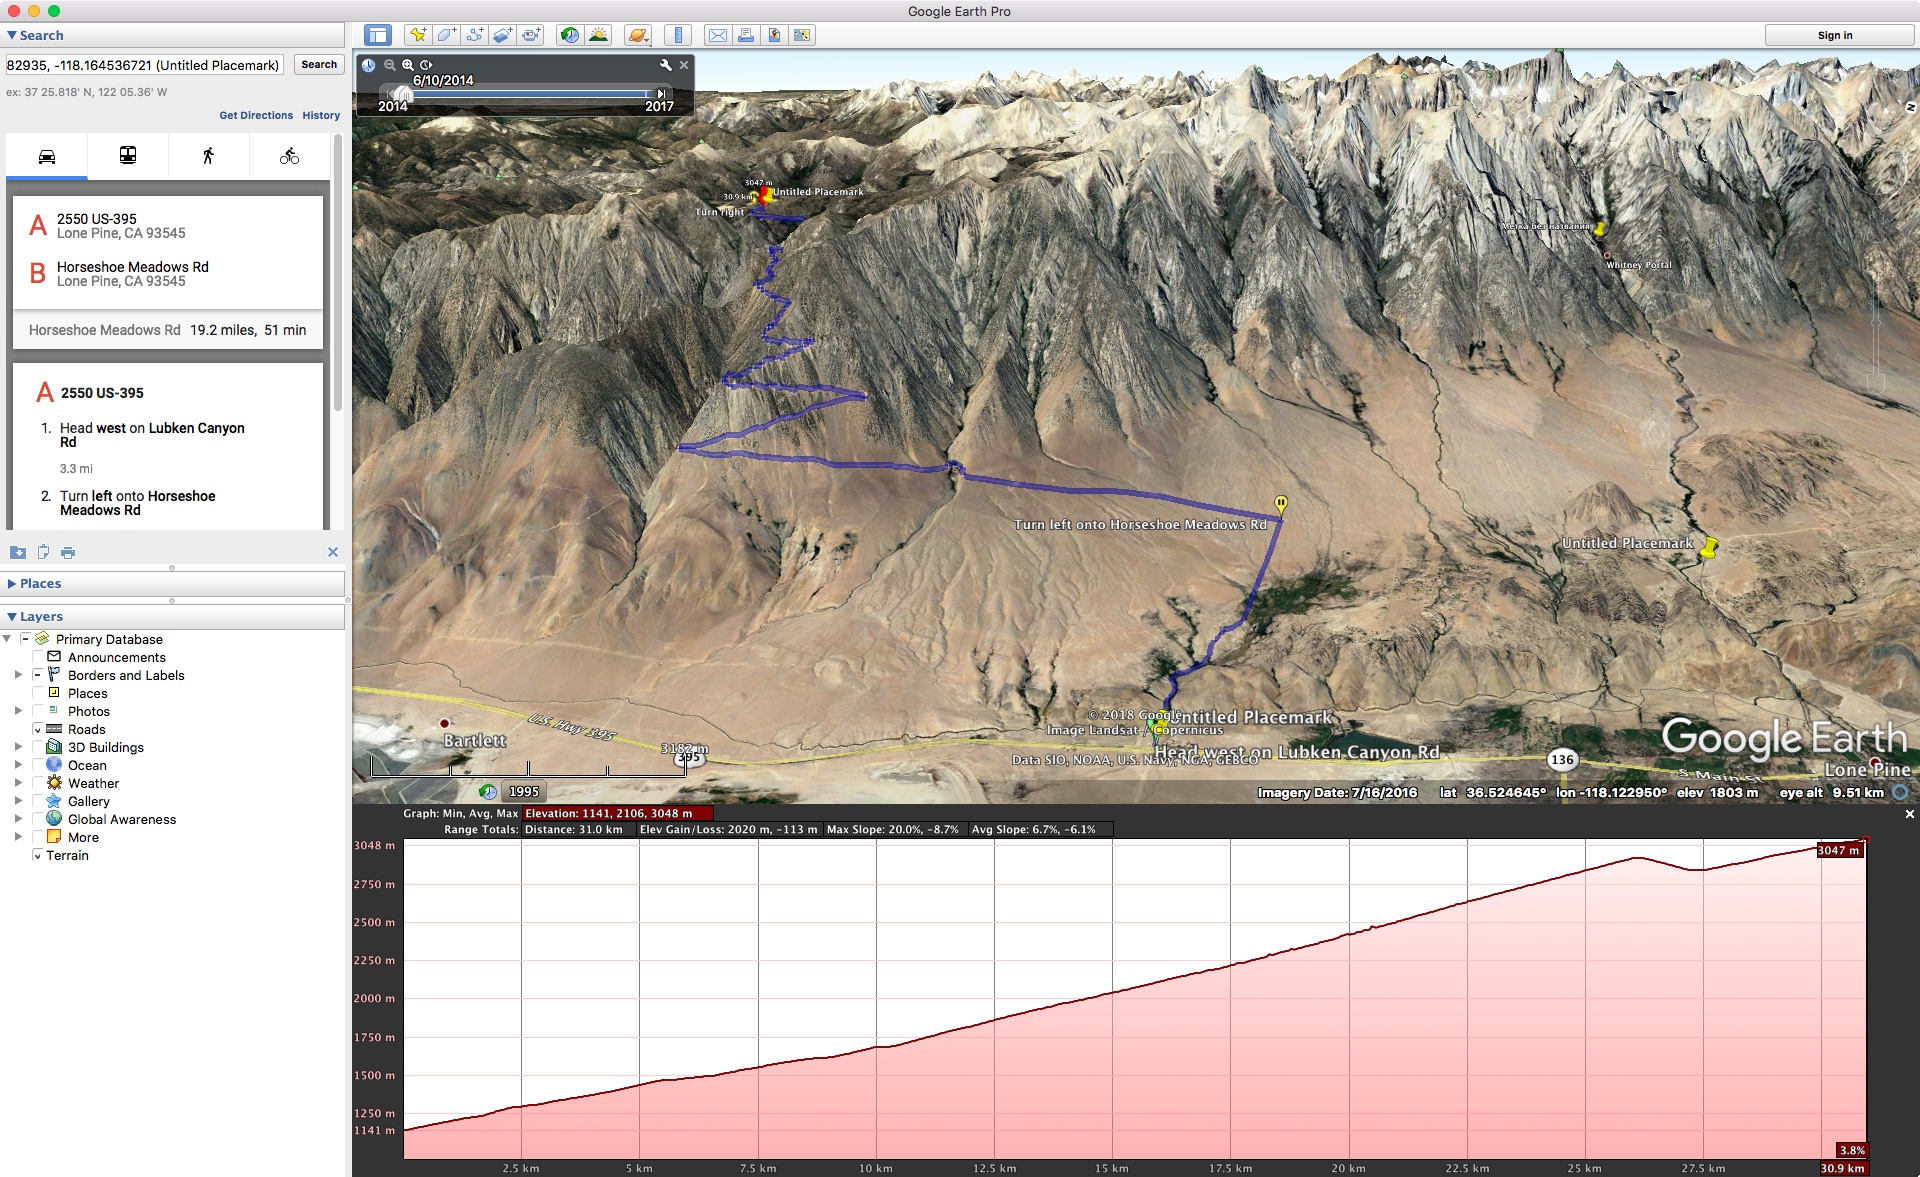Toggle the Borders and Labels checkbox

click(x=37, y=675)
